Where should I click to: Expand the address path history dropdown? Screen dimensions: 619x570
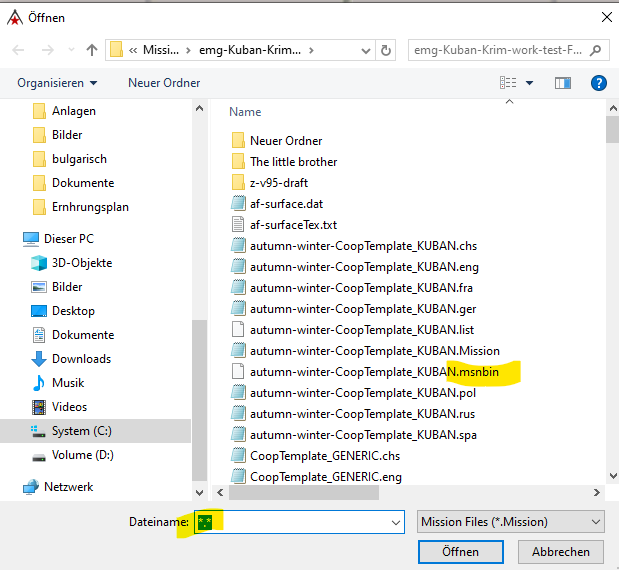[366, 51]
